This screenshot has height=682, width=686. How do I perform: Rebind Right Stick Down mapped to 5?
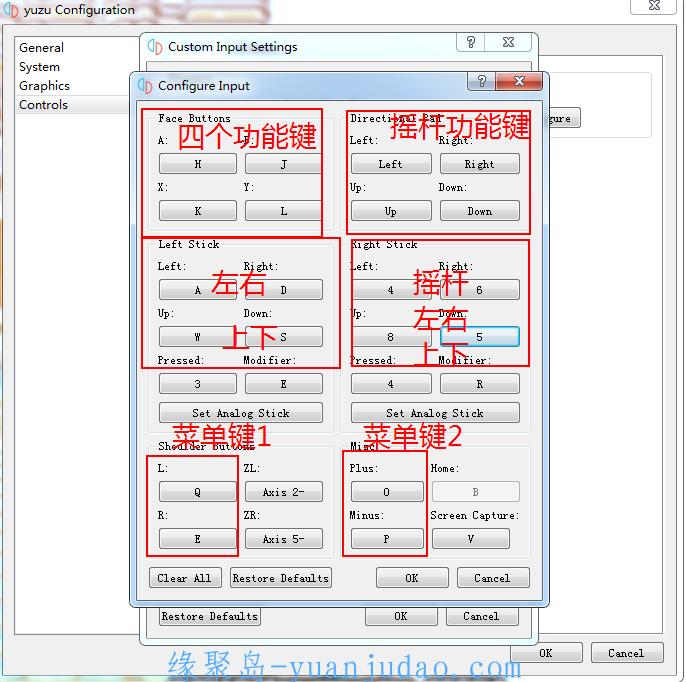pyautogui.click(x=480, y=337)
